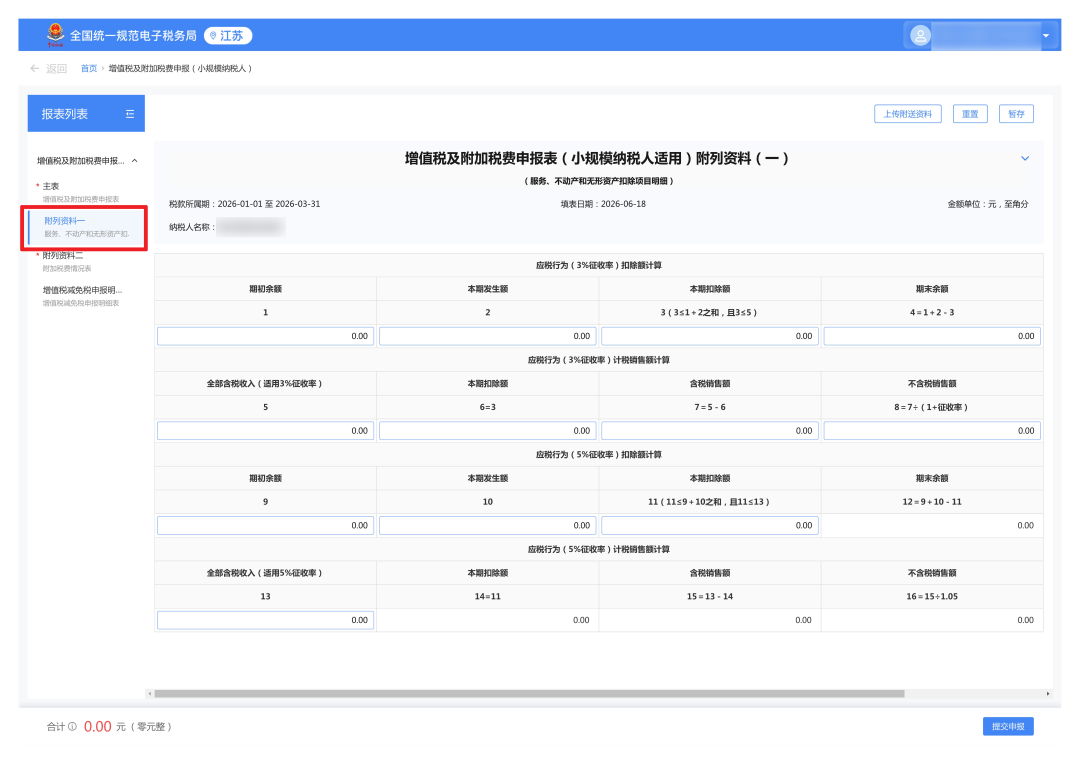The width and height of the screenshot is (1080, 764).
Task: Click the 本期扣除额 input under column 3
Action: [709, 336]
